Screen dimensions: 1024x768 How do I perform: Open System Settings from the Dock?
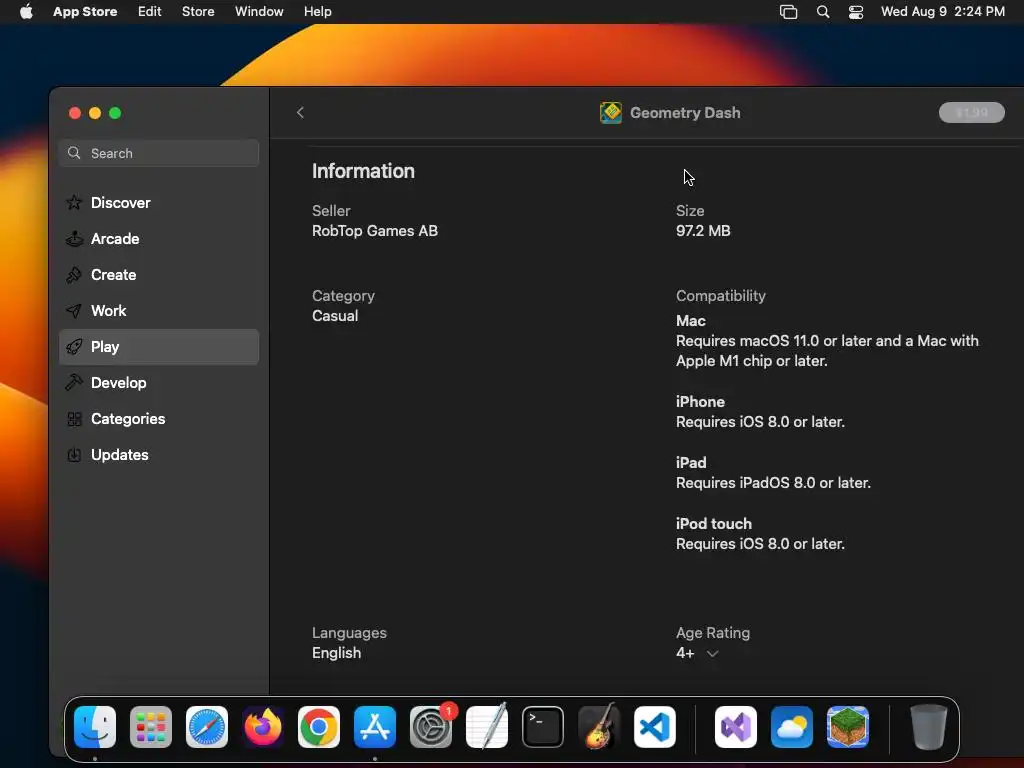(431, 727)
